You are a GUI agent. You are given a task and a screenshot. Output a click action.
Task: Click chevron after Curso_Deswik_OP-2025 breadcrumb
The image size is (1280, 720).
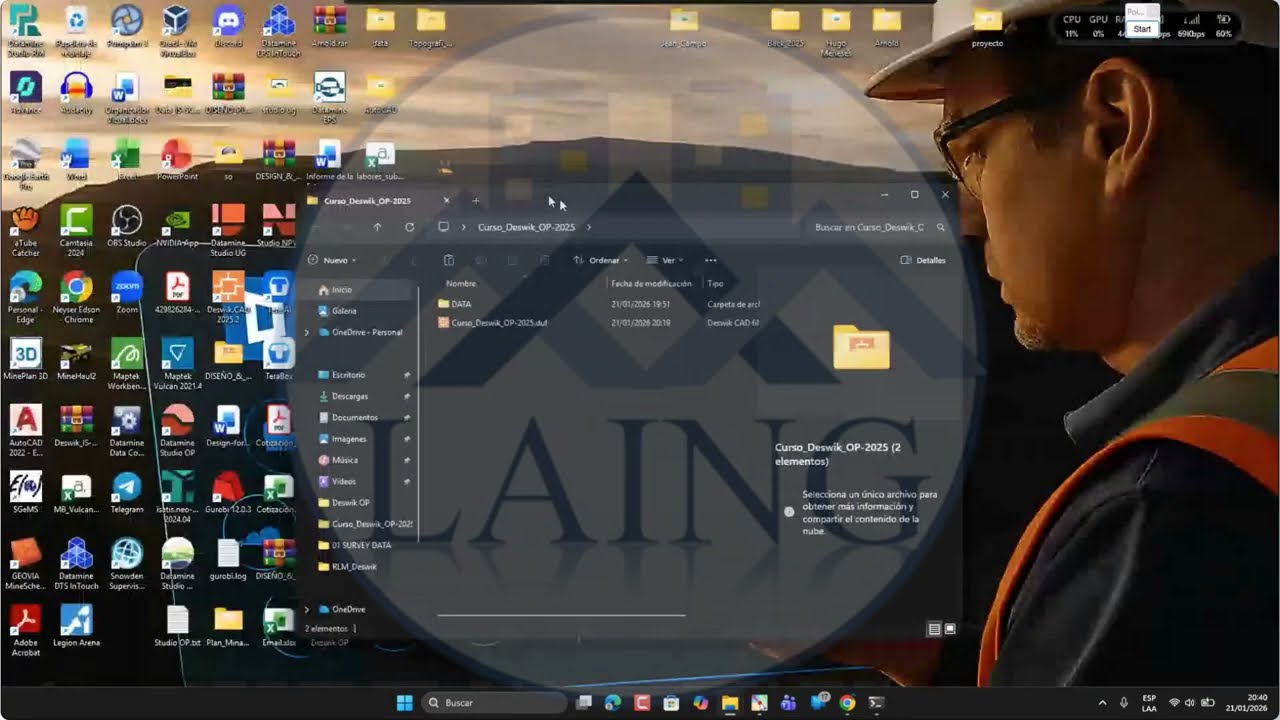(x=589, y=227)
